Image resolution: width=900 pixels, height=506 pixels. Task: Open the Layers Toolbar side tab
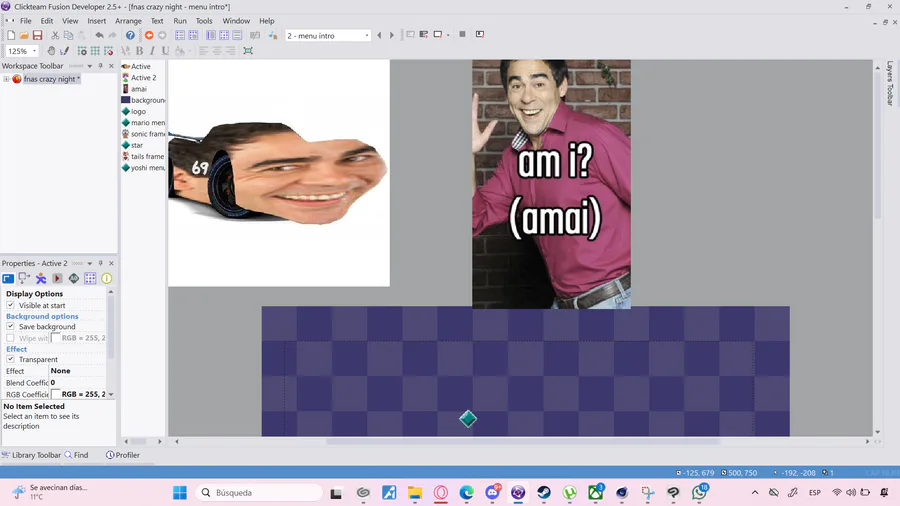pyautogui.click(x=890, y=83)
